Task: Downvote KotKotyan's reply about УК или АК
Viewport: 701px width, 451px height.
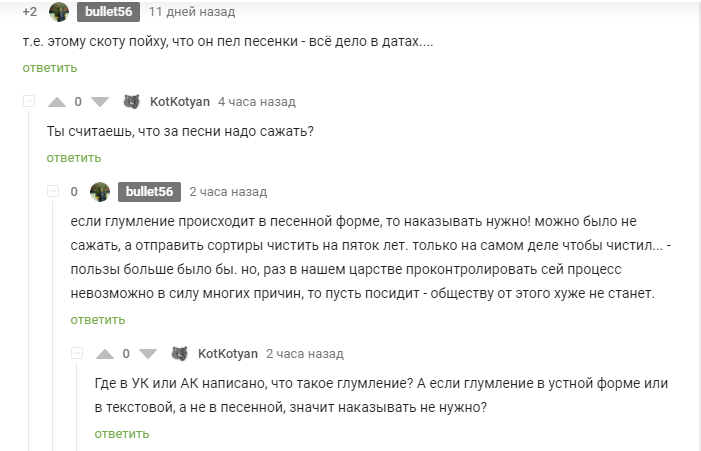Action: point(147,354)
